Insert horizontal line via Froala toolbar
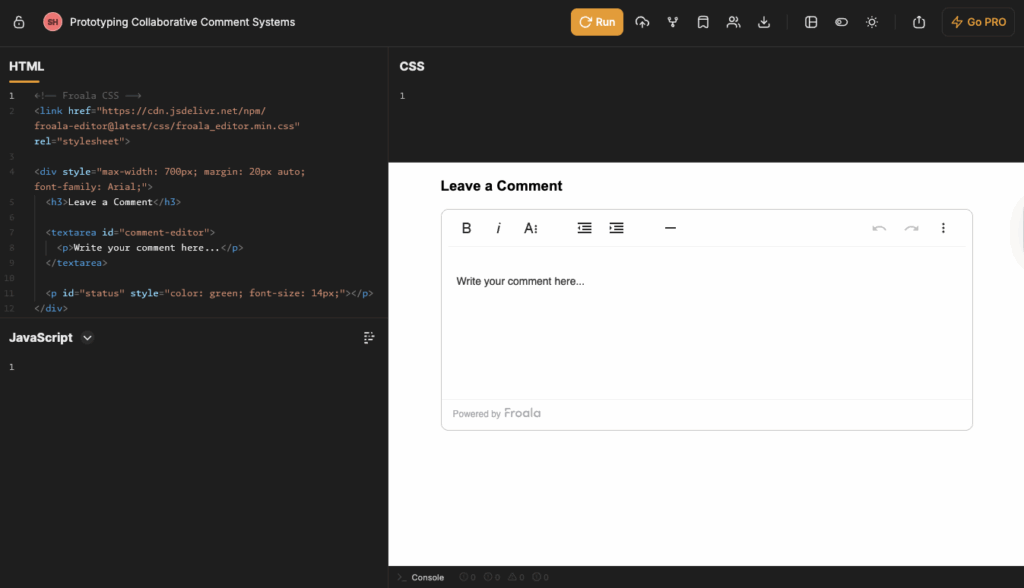The width and height of the screenshot is (1024, 588). tap(670, 228)
